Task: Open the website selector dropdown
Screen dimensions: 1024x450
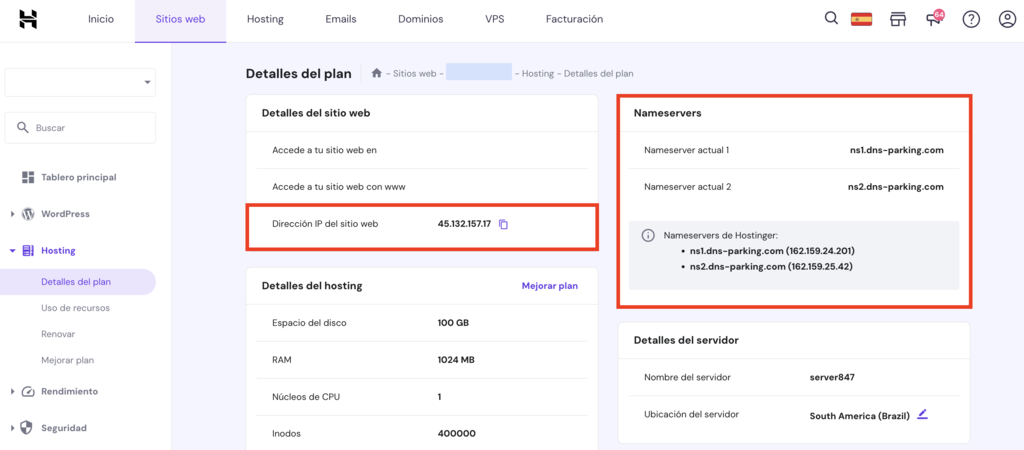Action: pyautogui.click(x=80, y=83)
